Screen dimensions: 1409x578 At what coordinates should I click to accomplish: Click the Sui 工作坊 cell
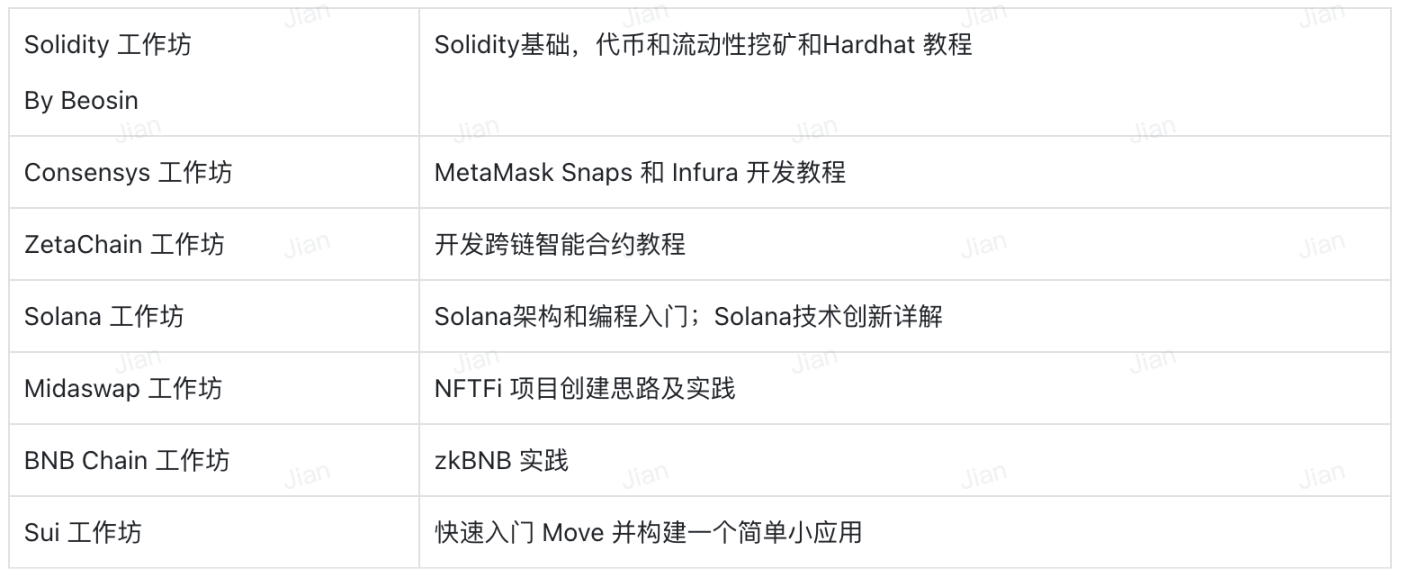214,532
